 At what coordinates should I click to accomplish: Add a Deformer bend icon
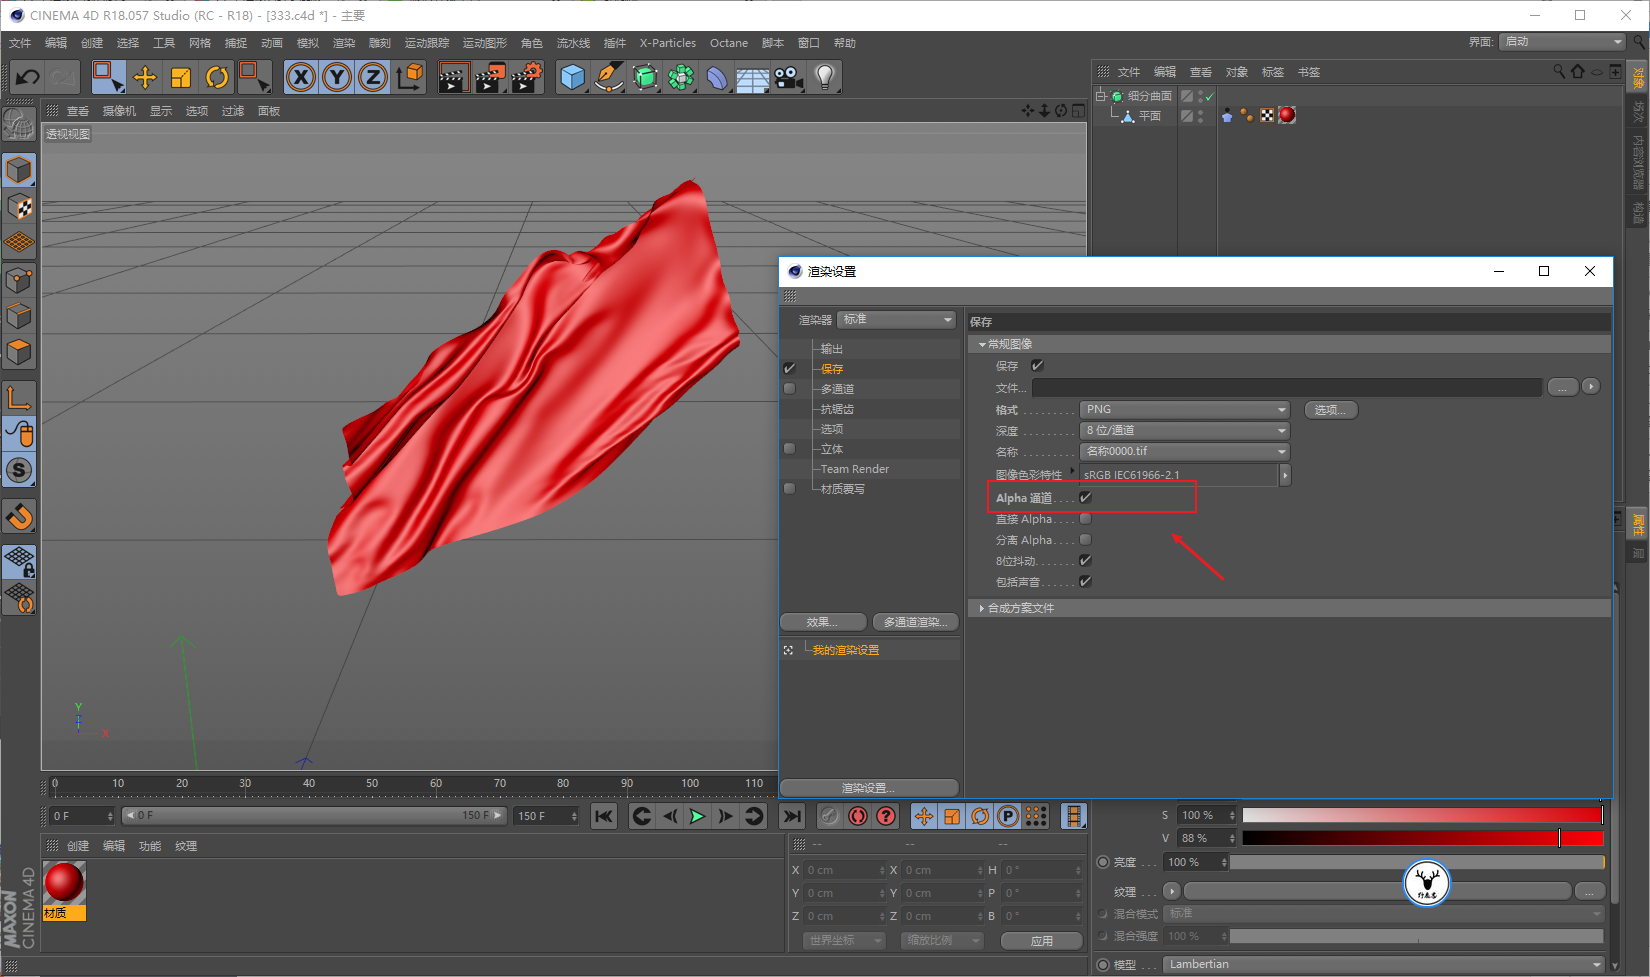click(x=717, y=77)
